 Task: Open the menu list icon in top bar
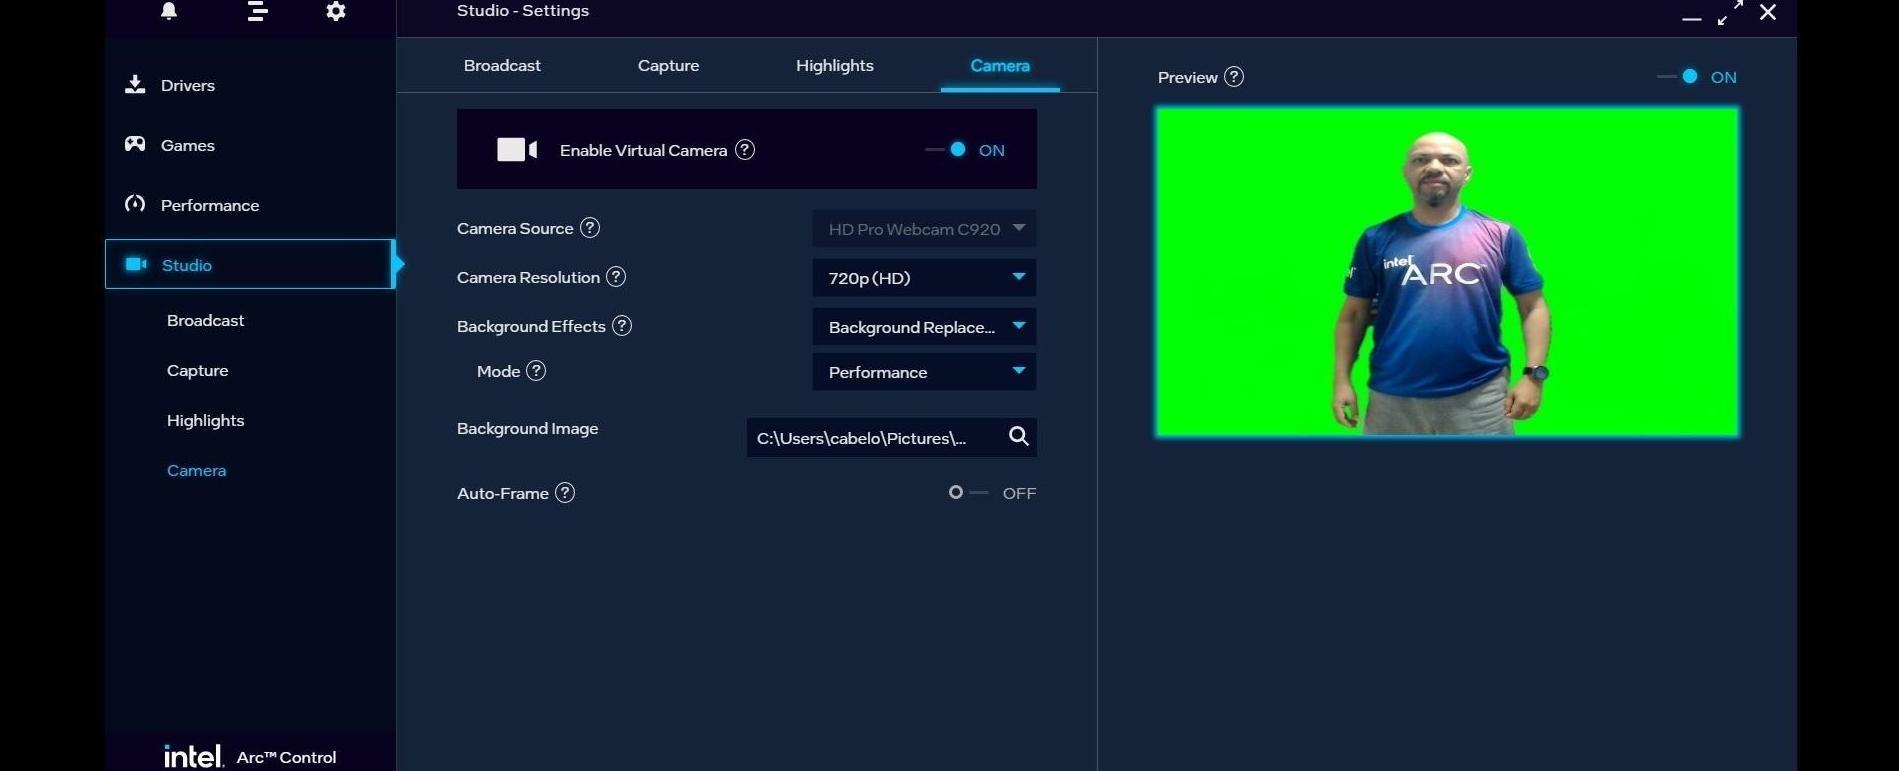coord(257,11)
